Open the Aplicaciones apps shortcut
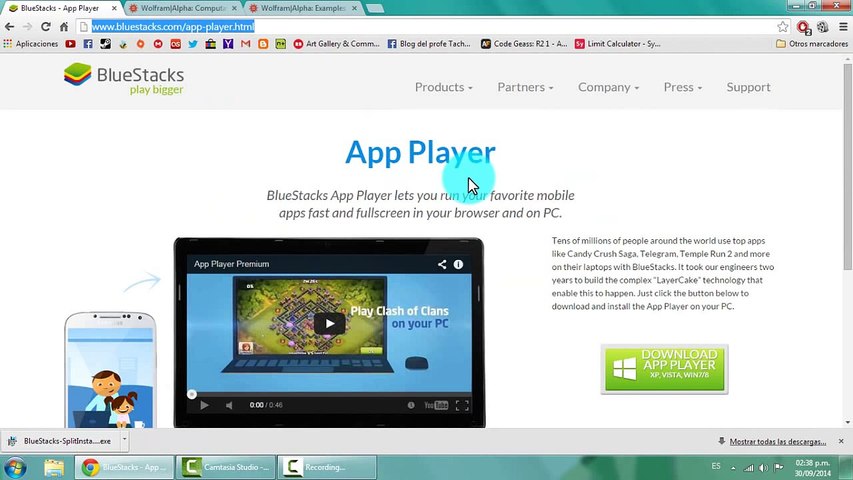853x480 pixels. [30, 44]
